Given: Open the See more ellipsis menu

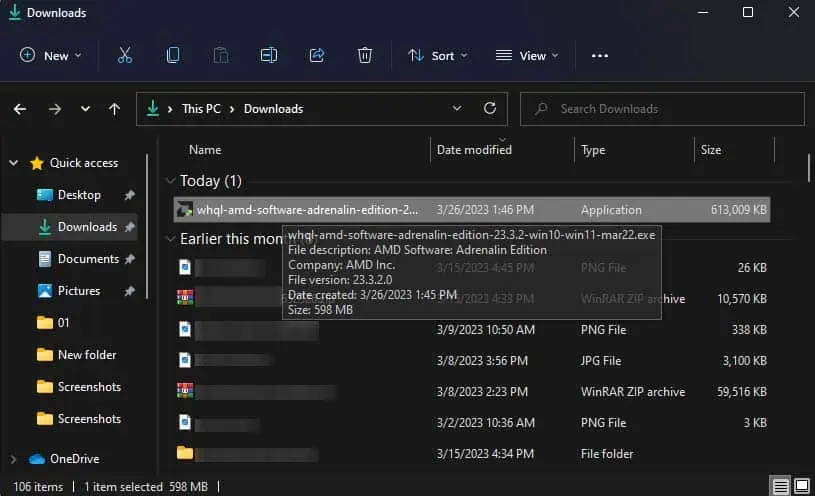Looking at the screenshot, I should 600,56.
